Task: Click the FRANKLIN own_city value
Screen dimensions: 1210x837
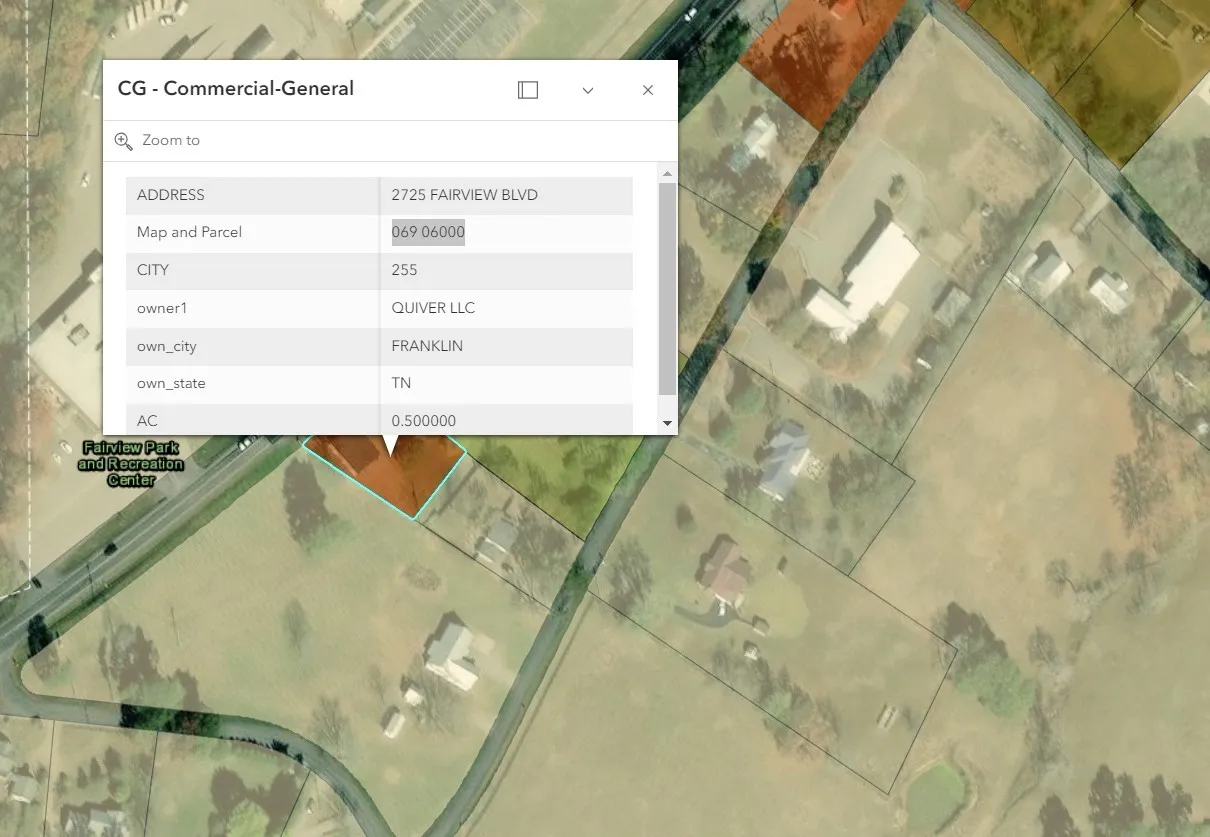Action: pyautogui.click(x=427, y=346)
